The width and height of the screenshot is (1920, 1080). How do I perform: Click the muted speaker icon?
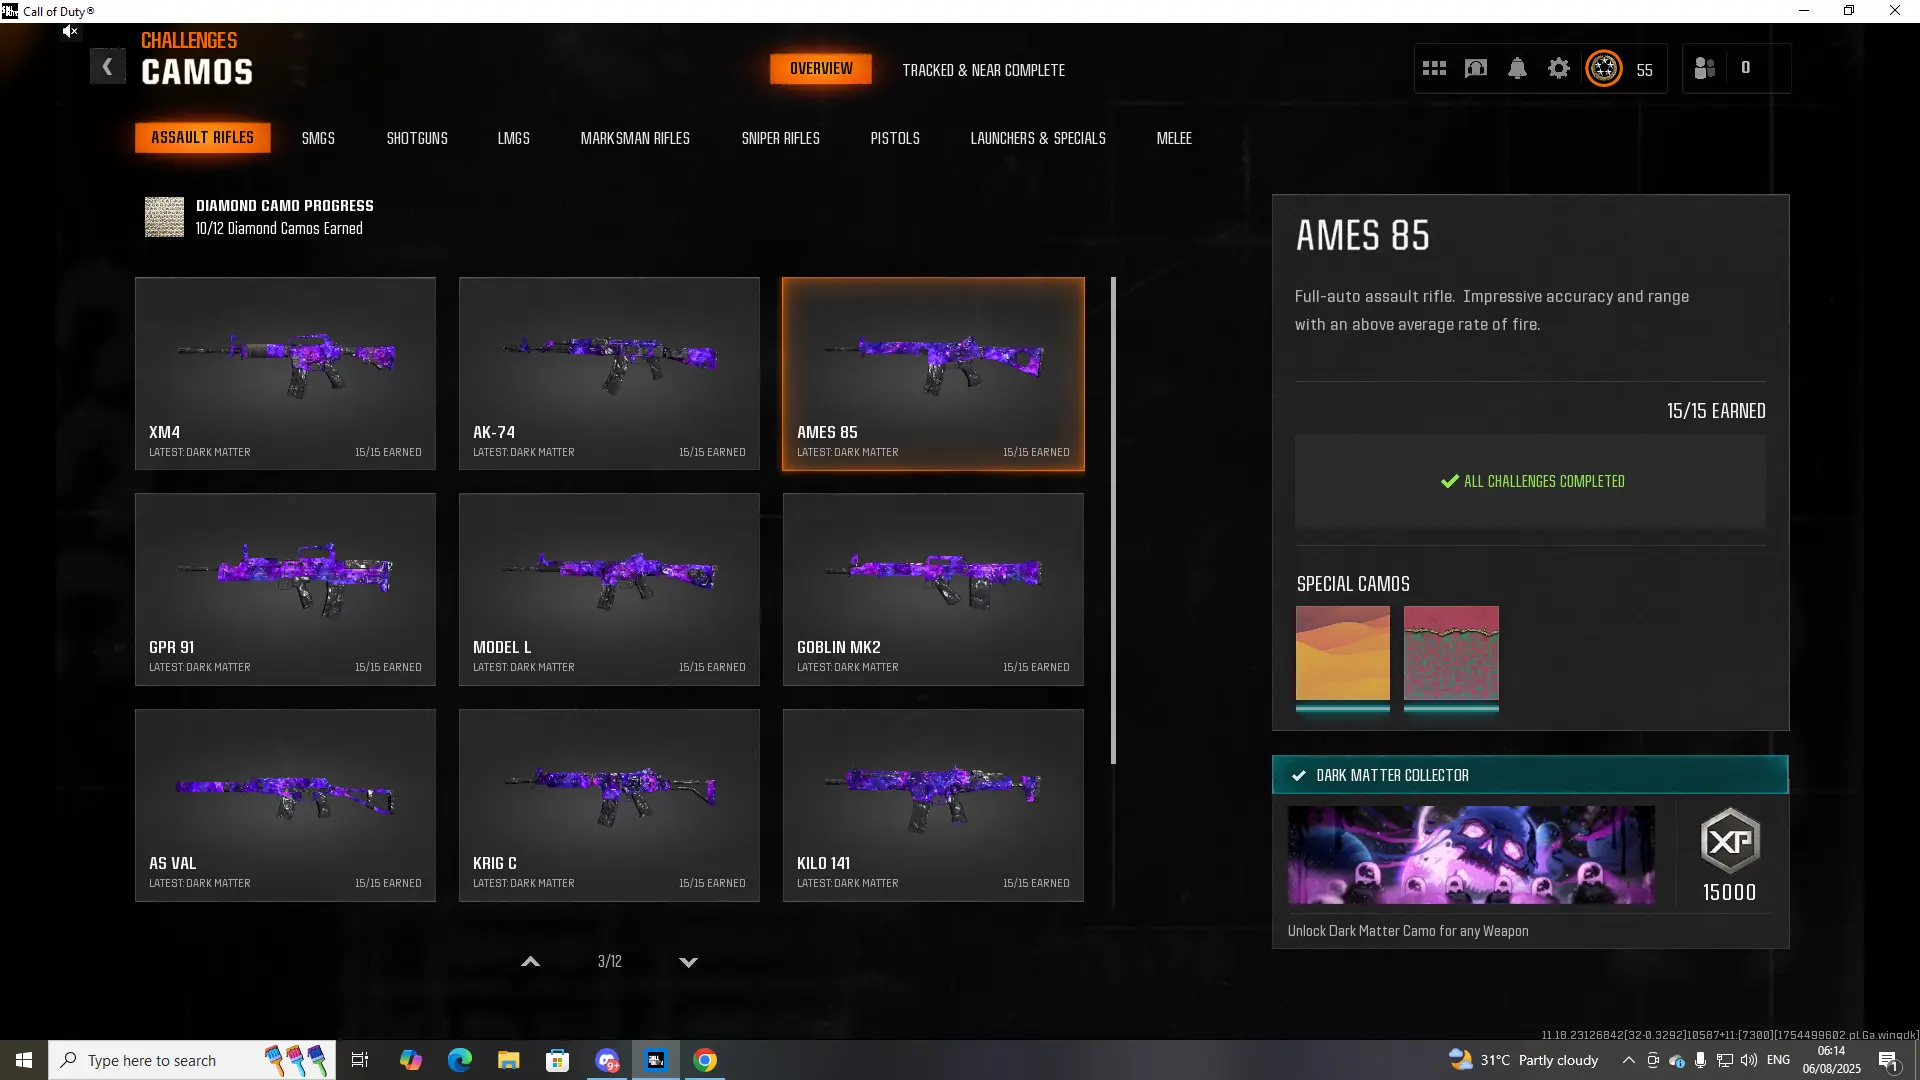[x=69, y=32]
